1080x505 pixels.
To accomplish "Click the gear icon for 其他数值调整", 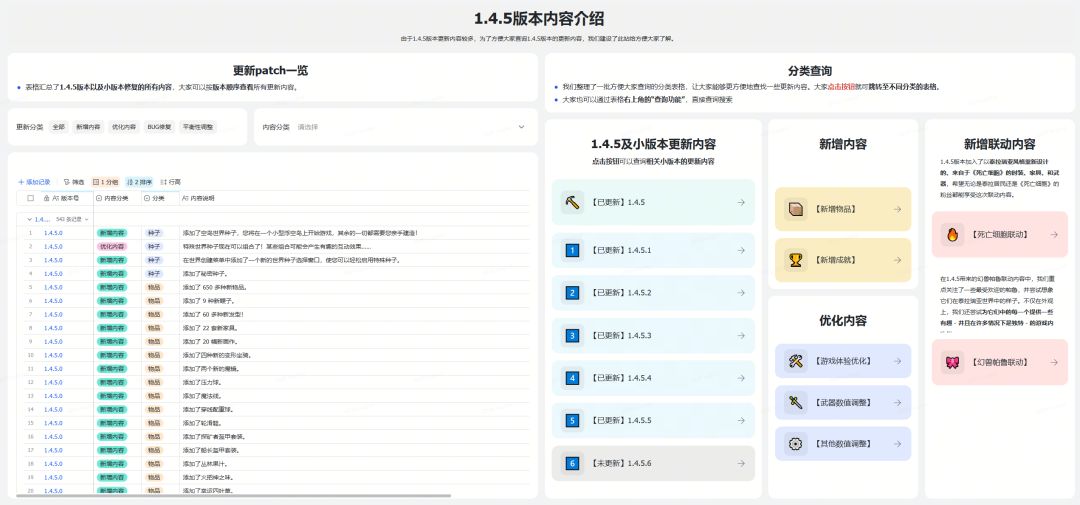I will (796, 444).
